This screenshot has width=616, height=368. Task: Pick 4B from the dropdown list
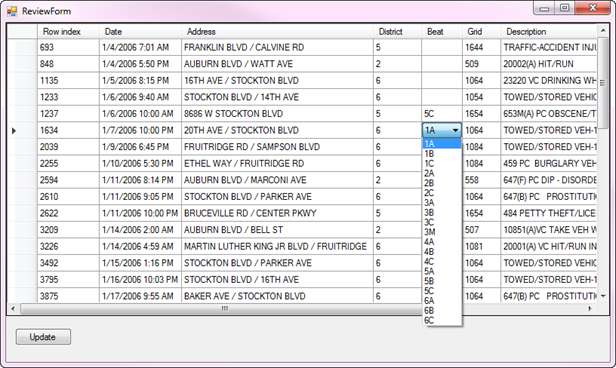point(442,252)
